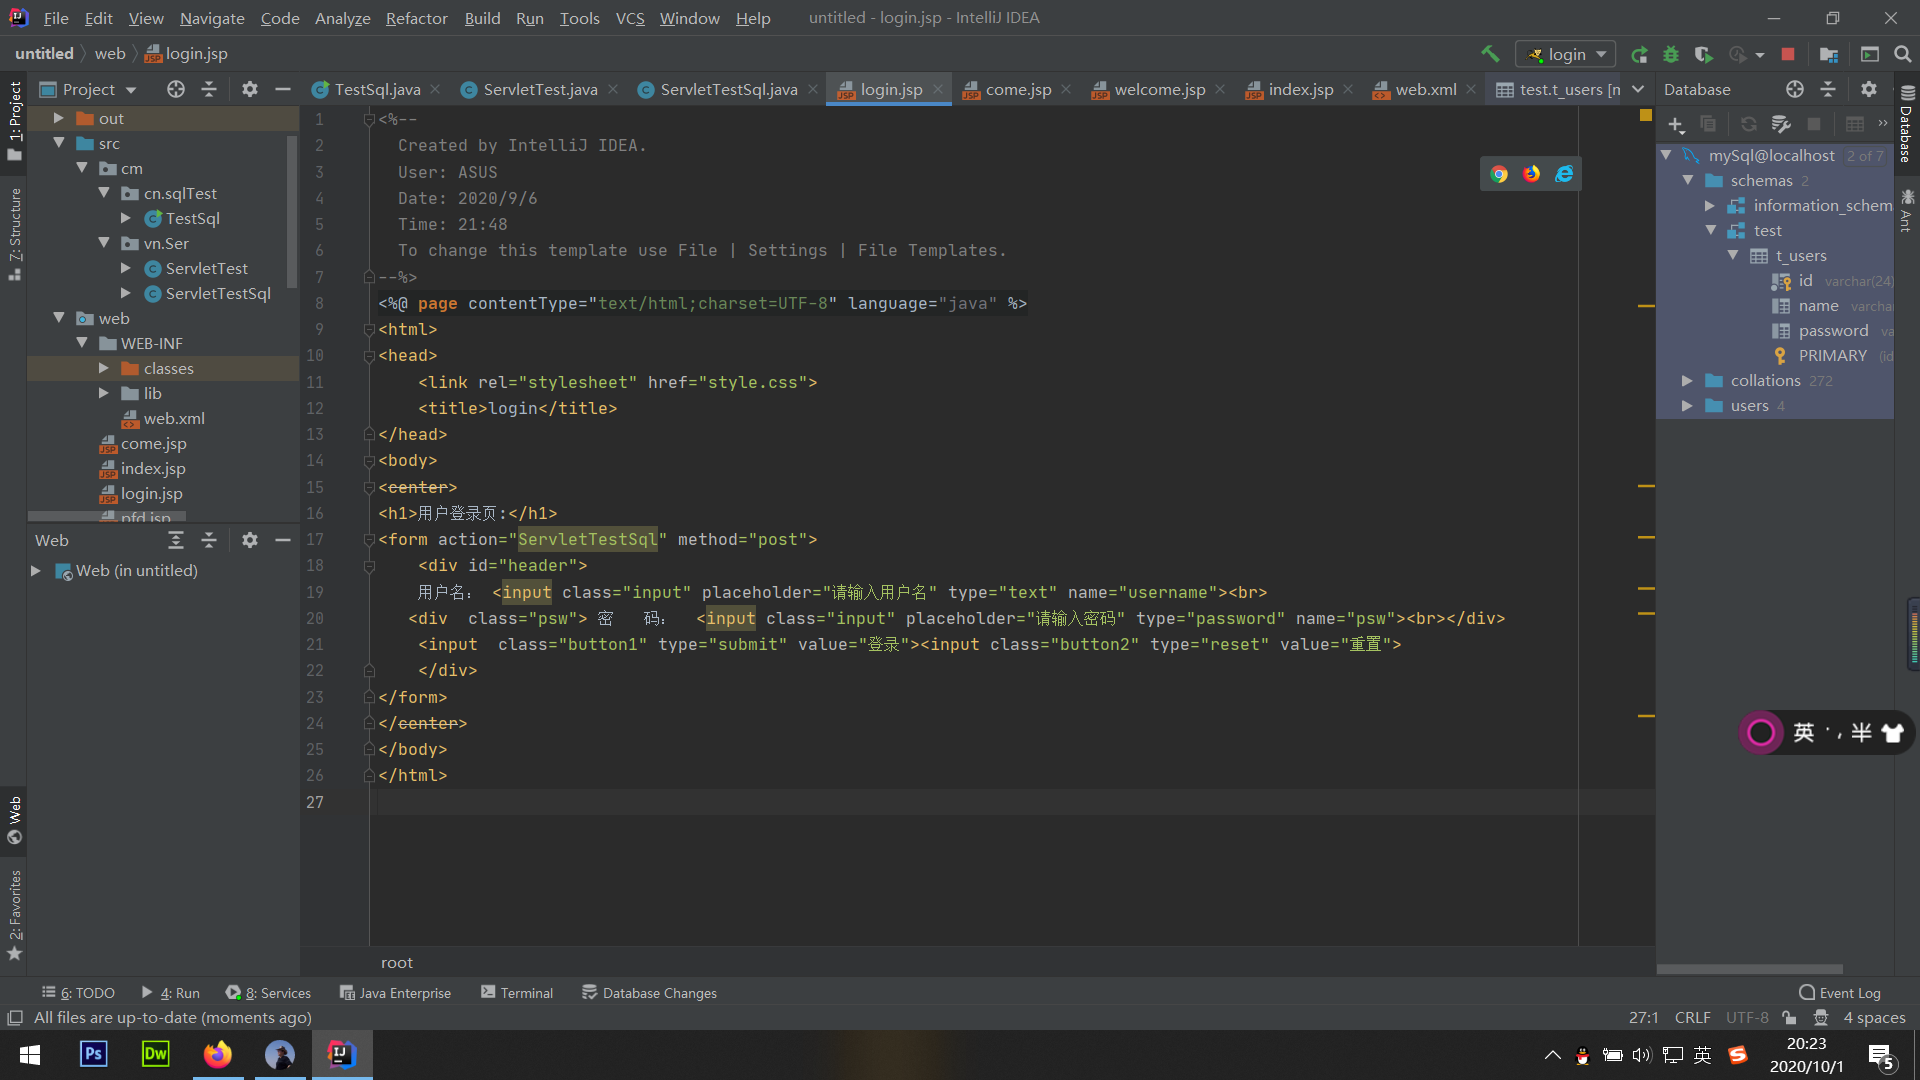Screen dimensions: 1920x1080
Task: Locate opened file in Project panel
Action: [x=176, y=89]
